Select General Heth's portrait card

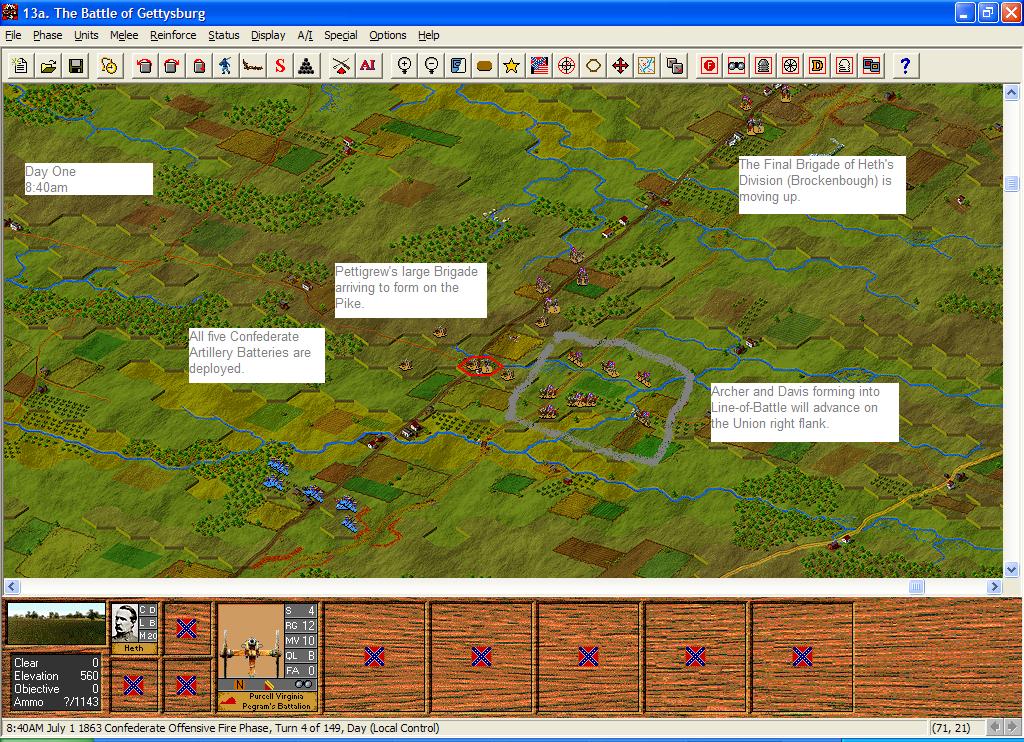point(134,628)
